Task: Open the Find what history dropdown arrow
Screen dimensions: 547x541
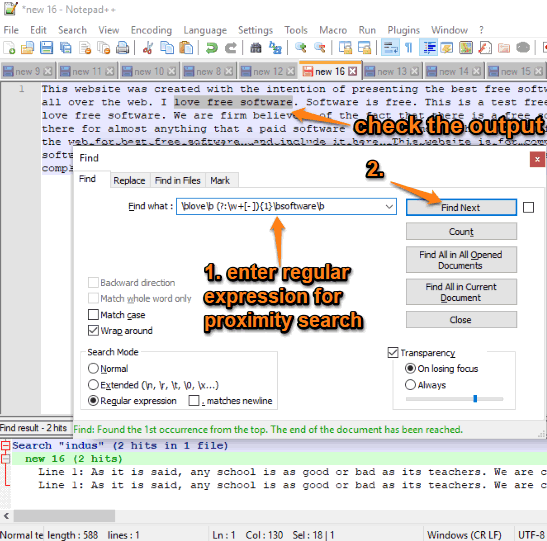Action: pyautogui.click(x=389, y=206)
